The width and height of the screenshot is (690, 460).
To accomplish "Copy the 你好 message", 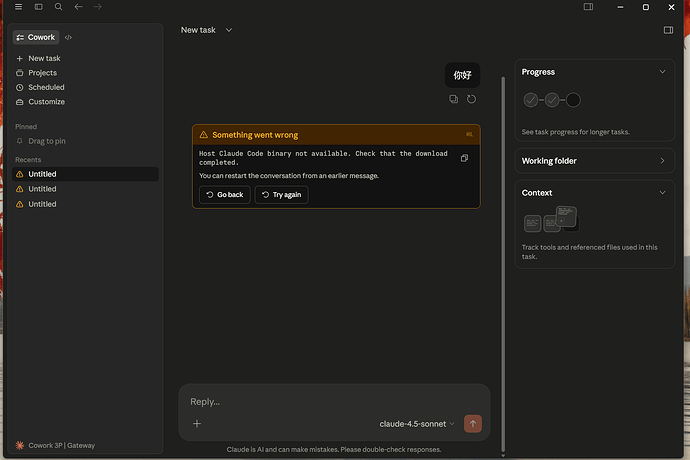I will [453, 99].
